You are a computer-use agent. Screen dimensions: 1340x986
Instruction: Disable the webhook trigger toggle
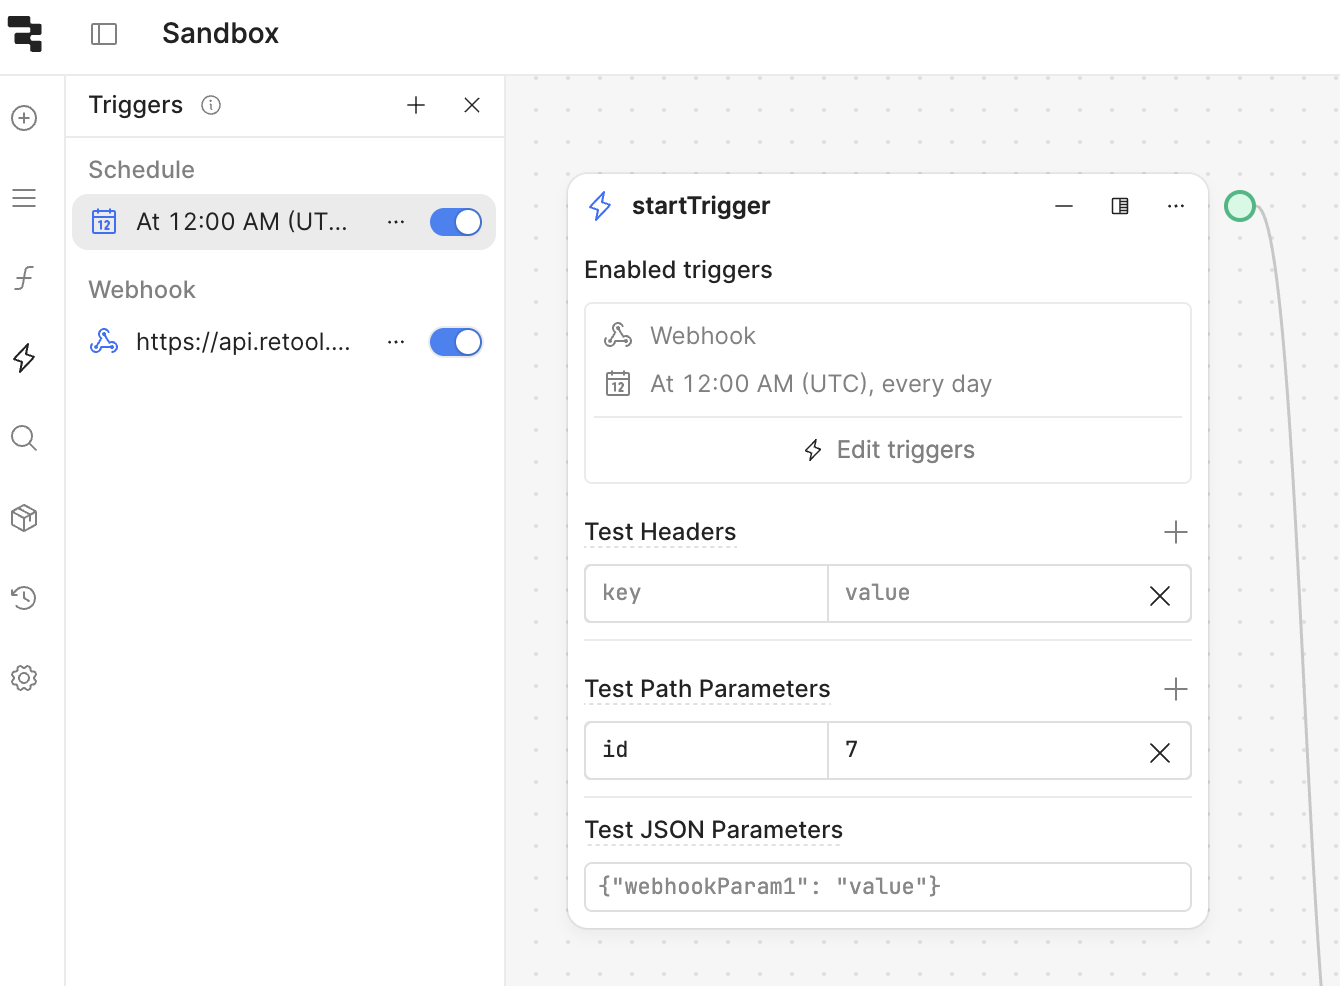[456, 342]
